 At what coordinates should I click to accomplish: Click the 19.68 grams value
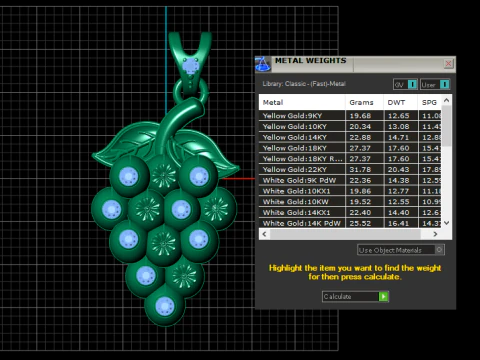tap(360, 116)
